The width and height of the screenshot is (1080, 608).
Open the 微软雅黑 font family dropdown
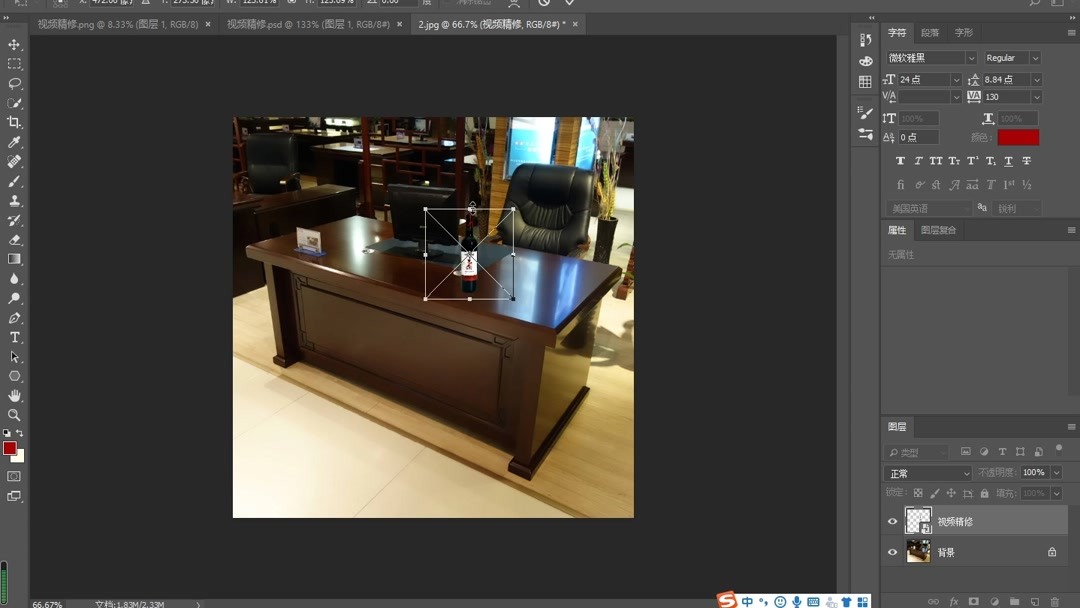point(930,57)
